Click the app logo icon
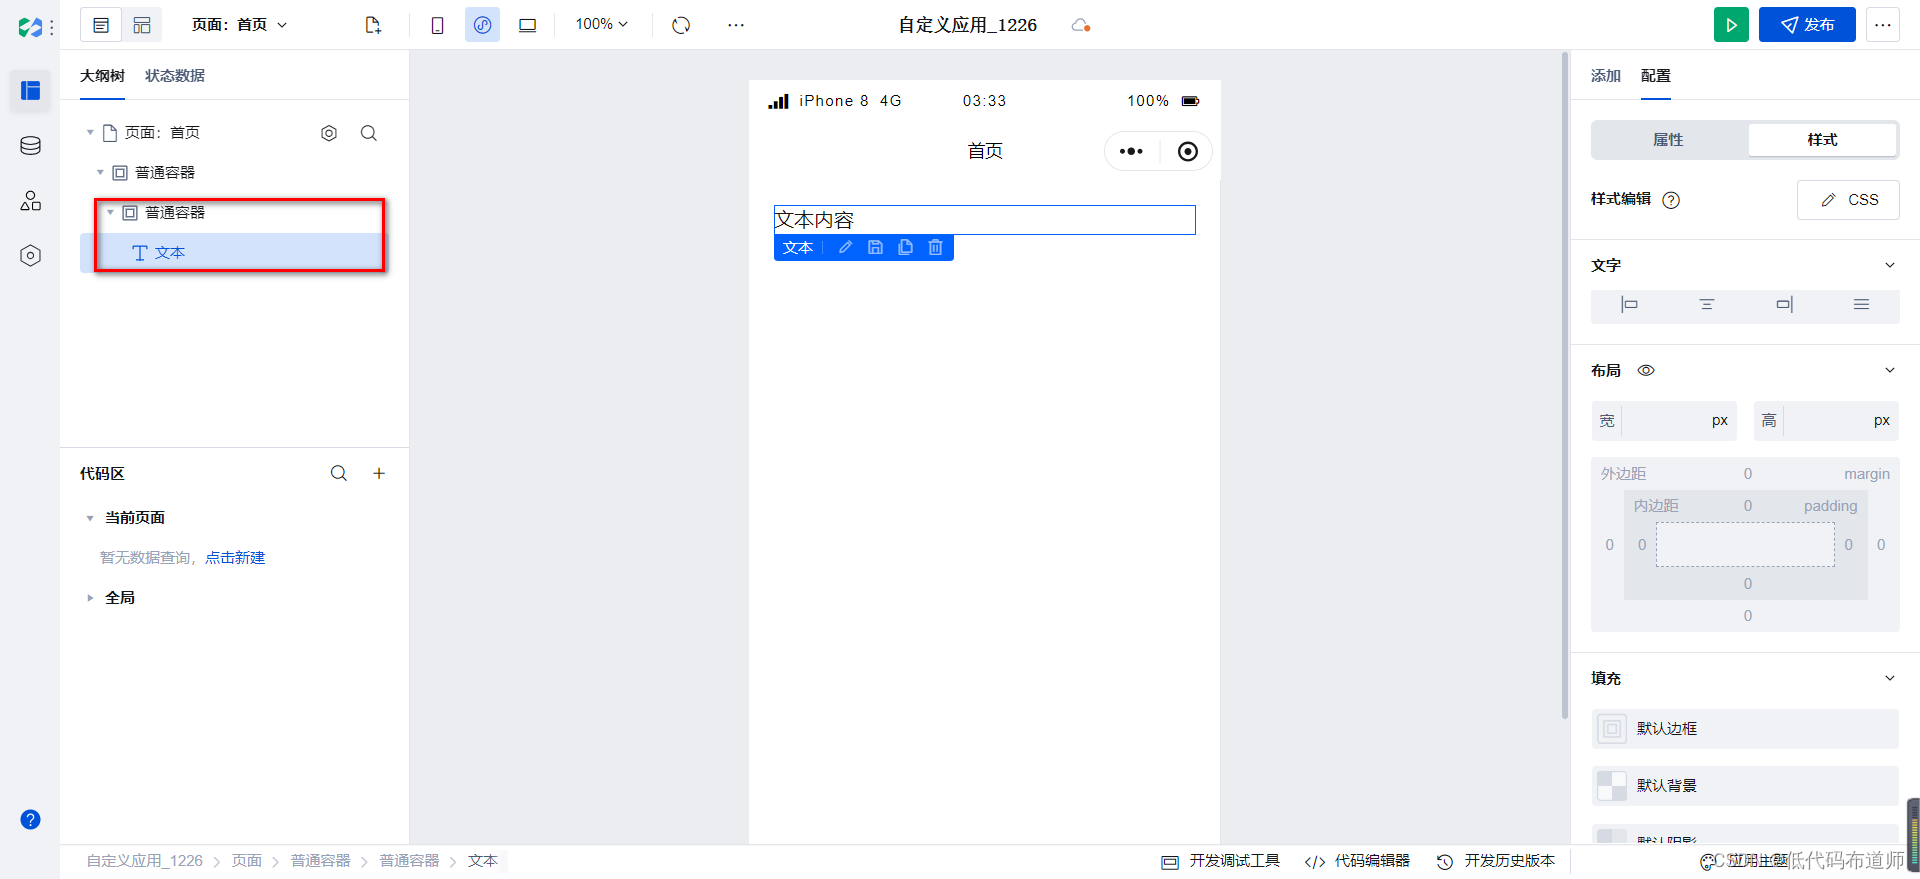The image size is (1920, 879). pyautogui.click(x=30, y=27)
